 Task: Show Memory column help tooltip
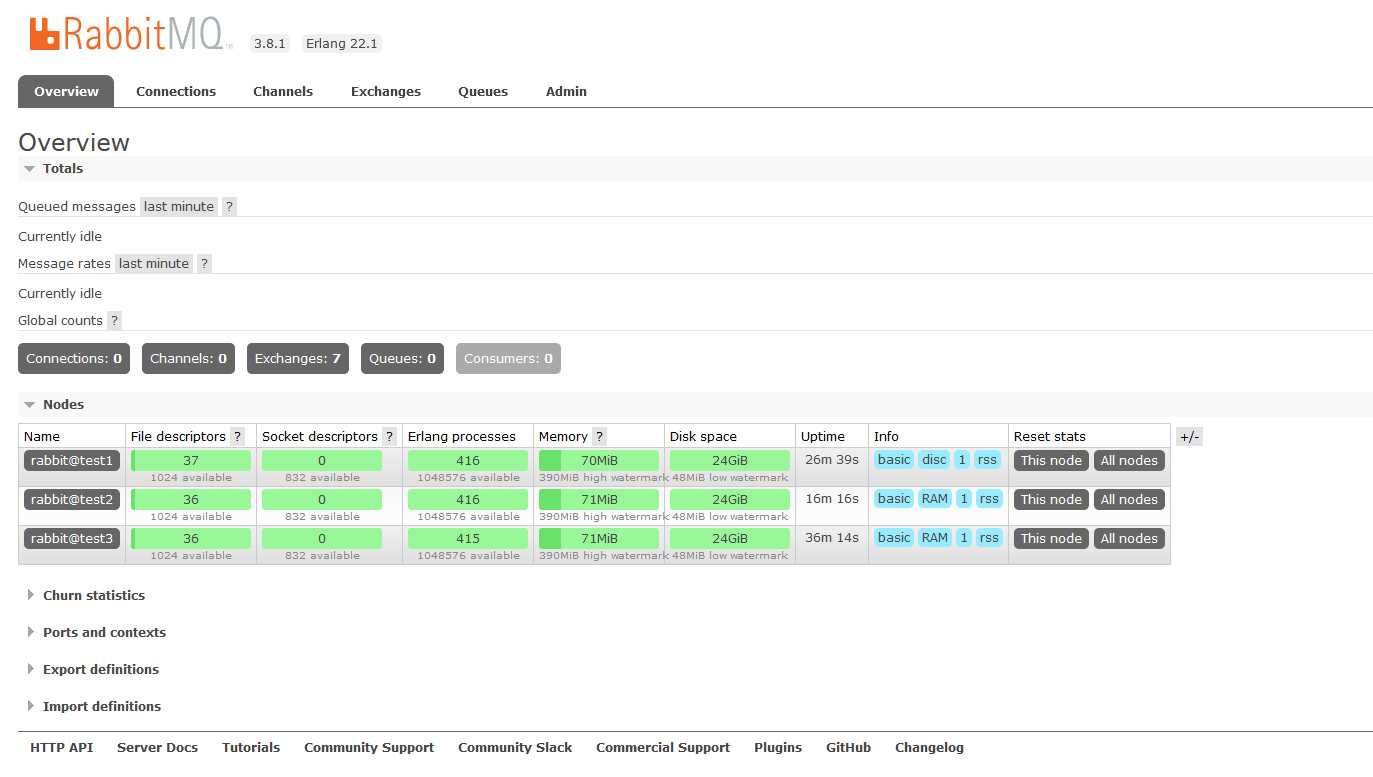coord(599,437)
